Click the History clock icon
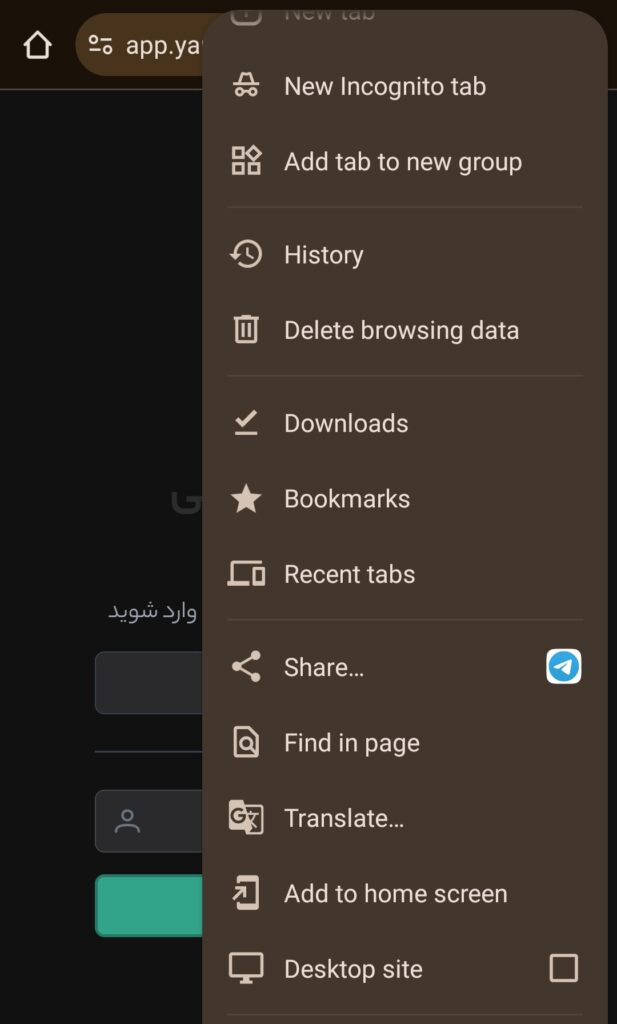 click(x=246, y=255)
